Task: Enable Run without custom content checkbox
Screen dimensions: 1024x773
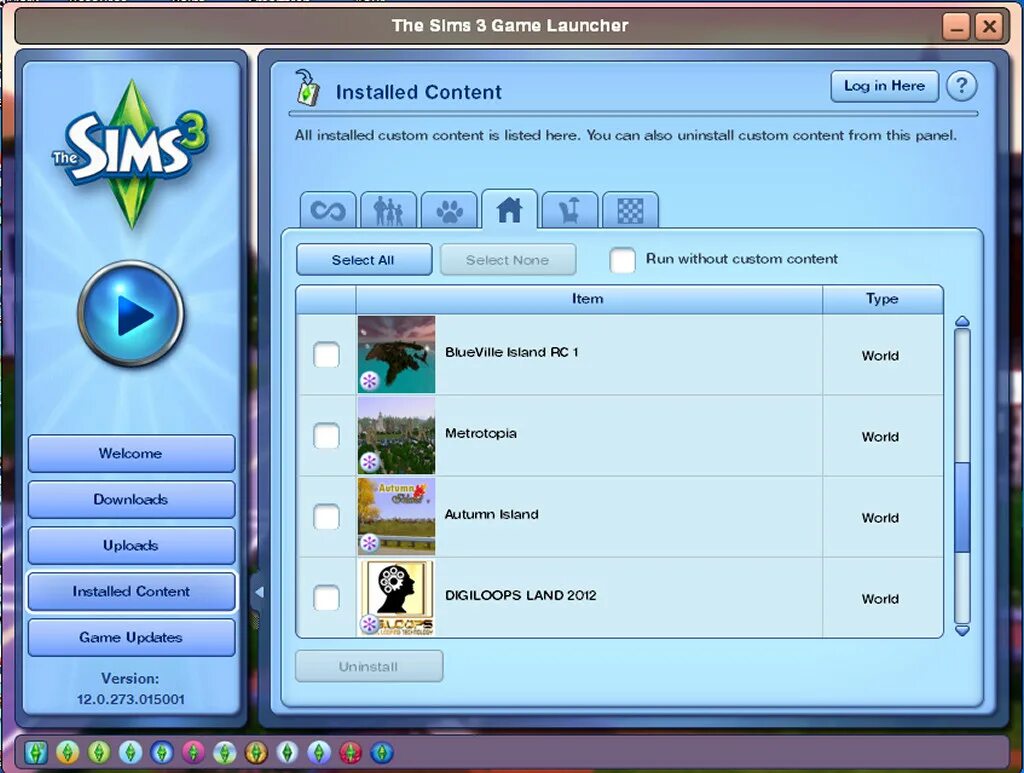Action: (x=622, y=260)
